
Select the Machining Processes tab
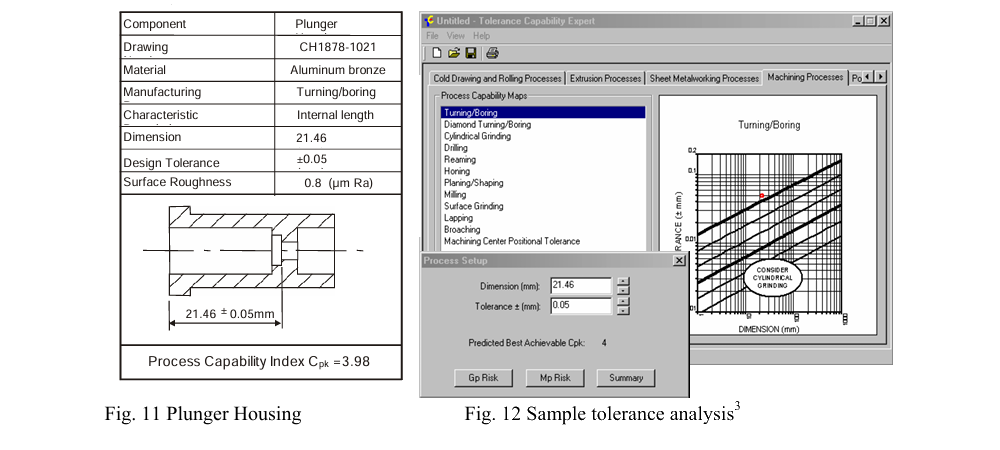click(805, 77)
